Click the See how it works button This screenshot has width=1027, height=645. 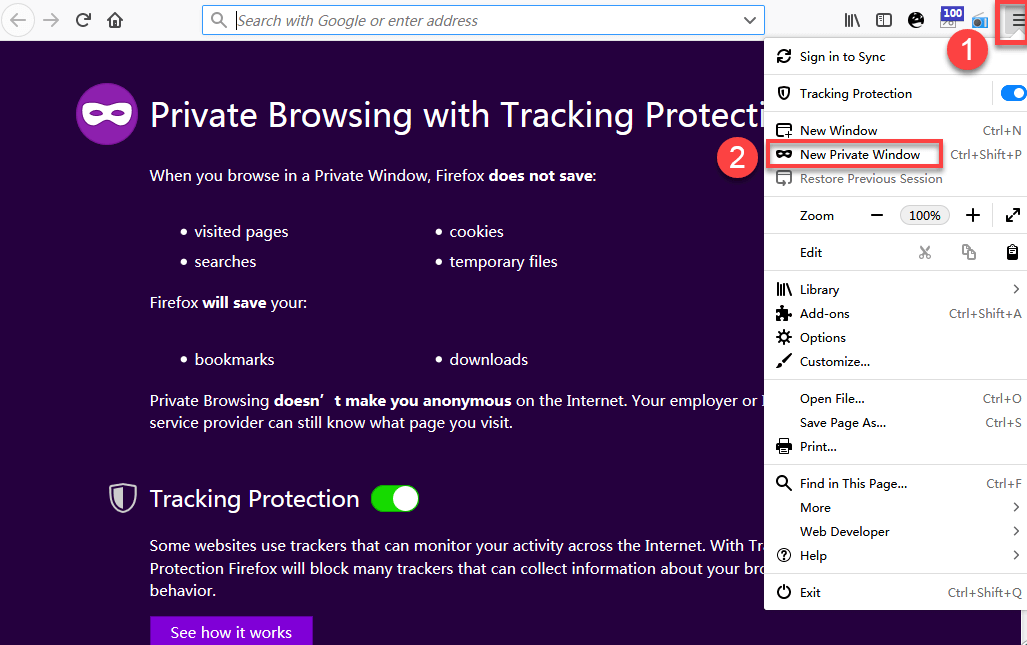click(231, 631)
